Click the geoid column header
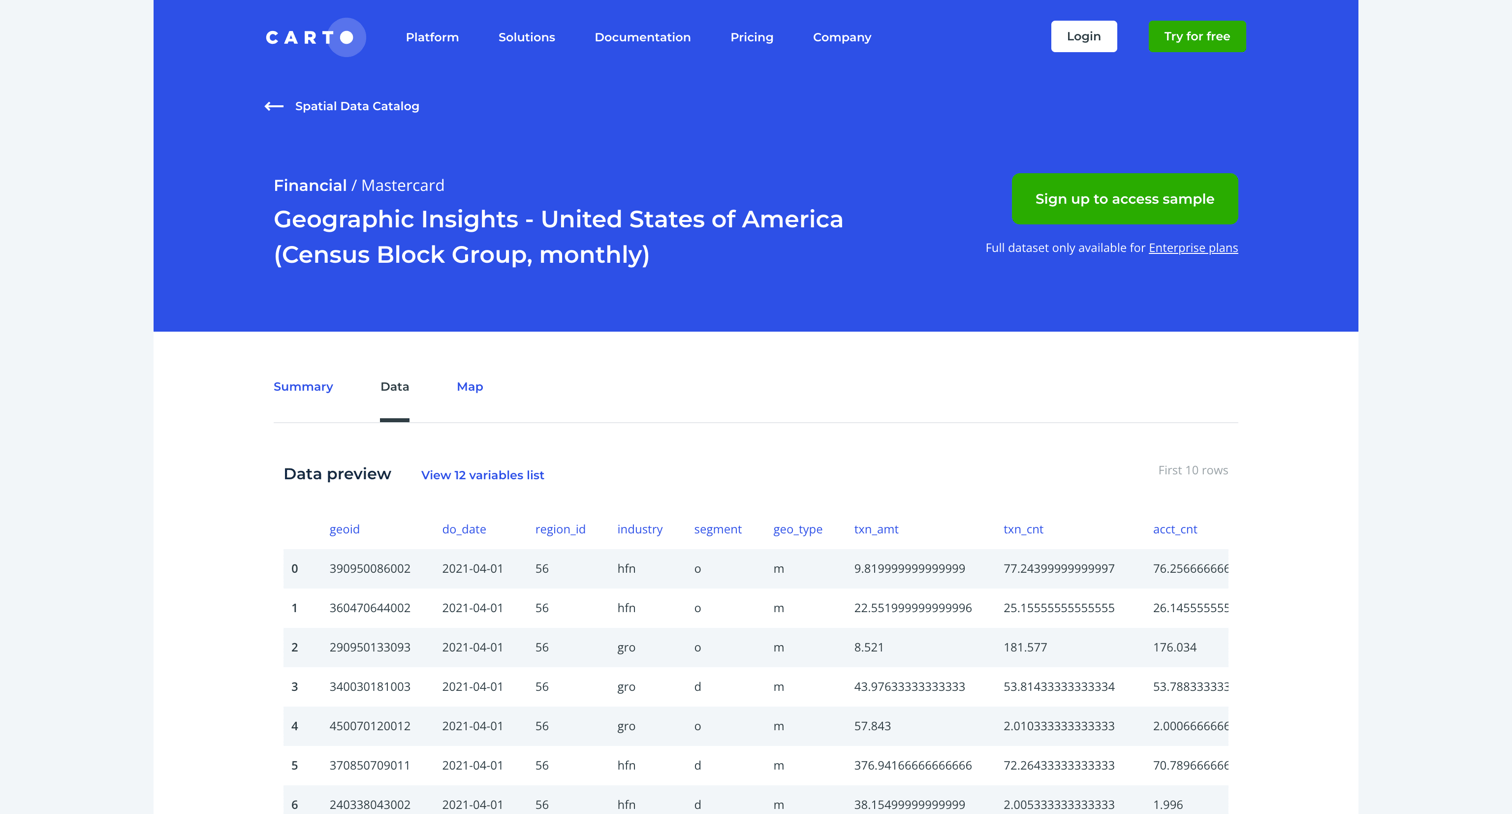The height and width of the screenshot is (814, 1512). [345, 529]
